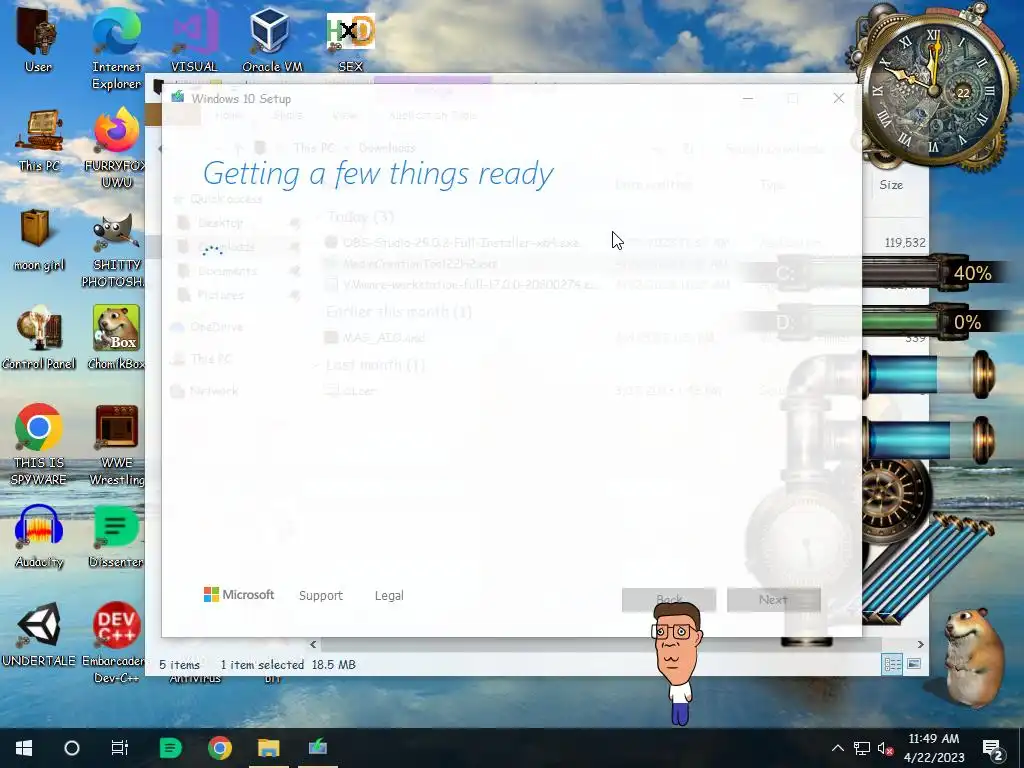Open the Audacity desktop icon
Screen dimensions: 1024x768
point(39,536)
